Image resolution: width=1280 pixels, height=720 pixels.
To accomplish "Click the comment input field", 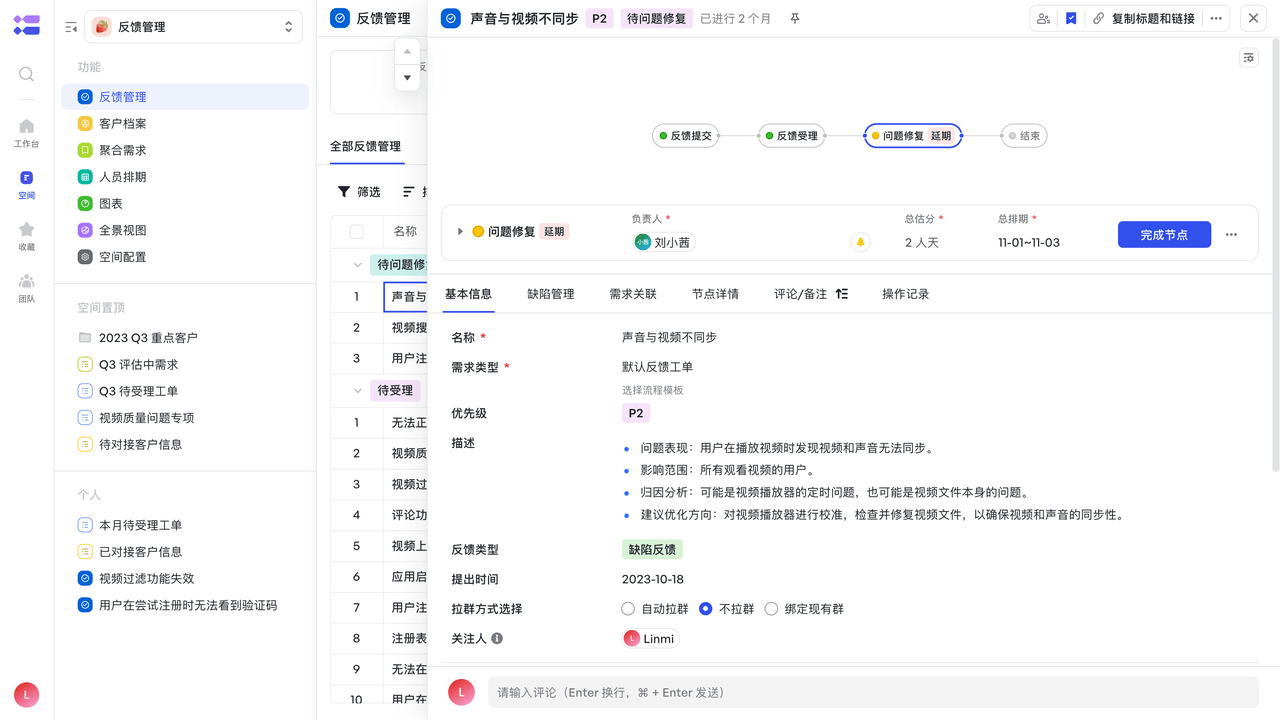I will click(x=872, y=692).
